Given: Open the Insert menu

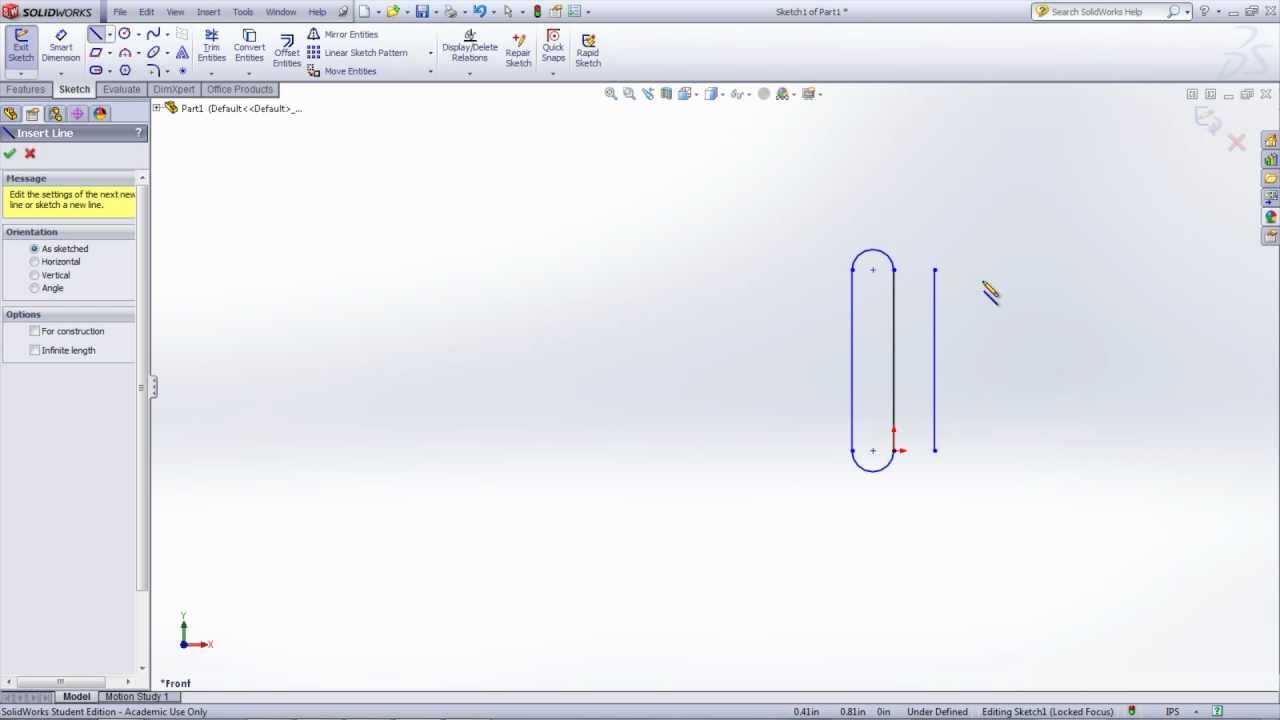Looking at the screenshot, I should pyautogui.click(x=208, y=12).
